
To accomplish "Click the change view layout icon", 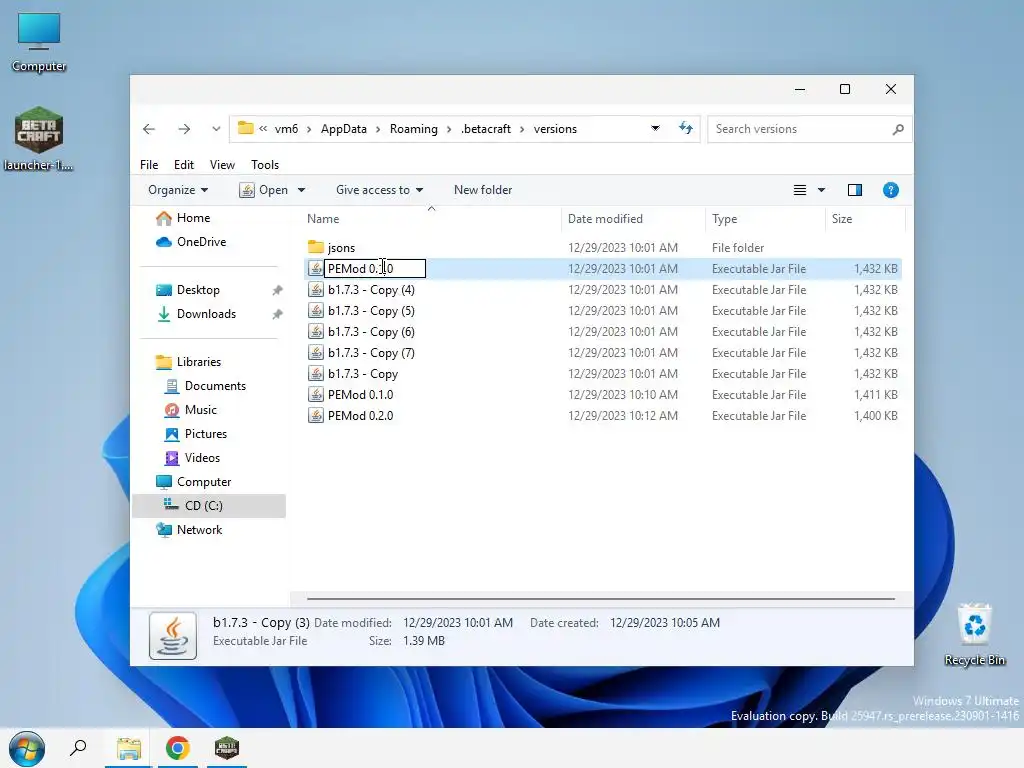I will tap(799, 190).
